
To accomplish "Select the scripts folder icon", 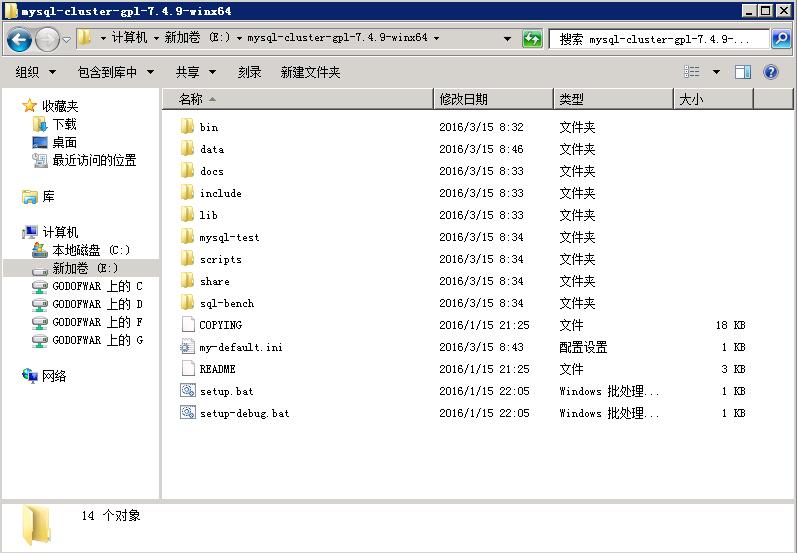I will tap(188, 259).
